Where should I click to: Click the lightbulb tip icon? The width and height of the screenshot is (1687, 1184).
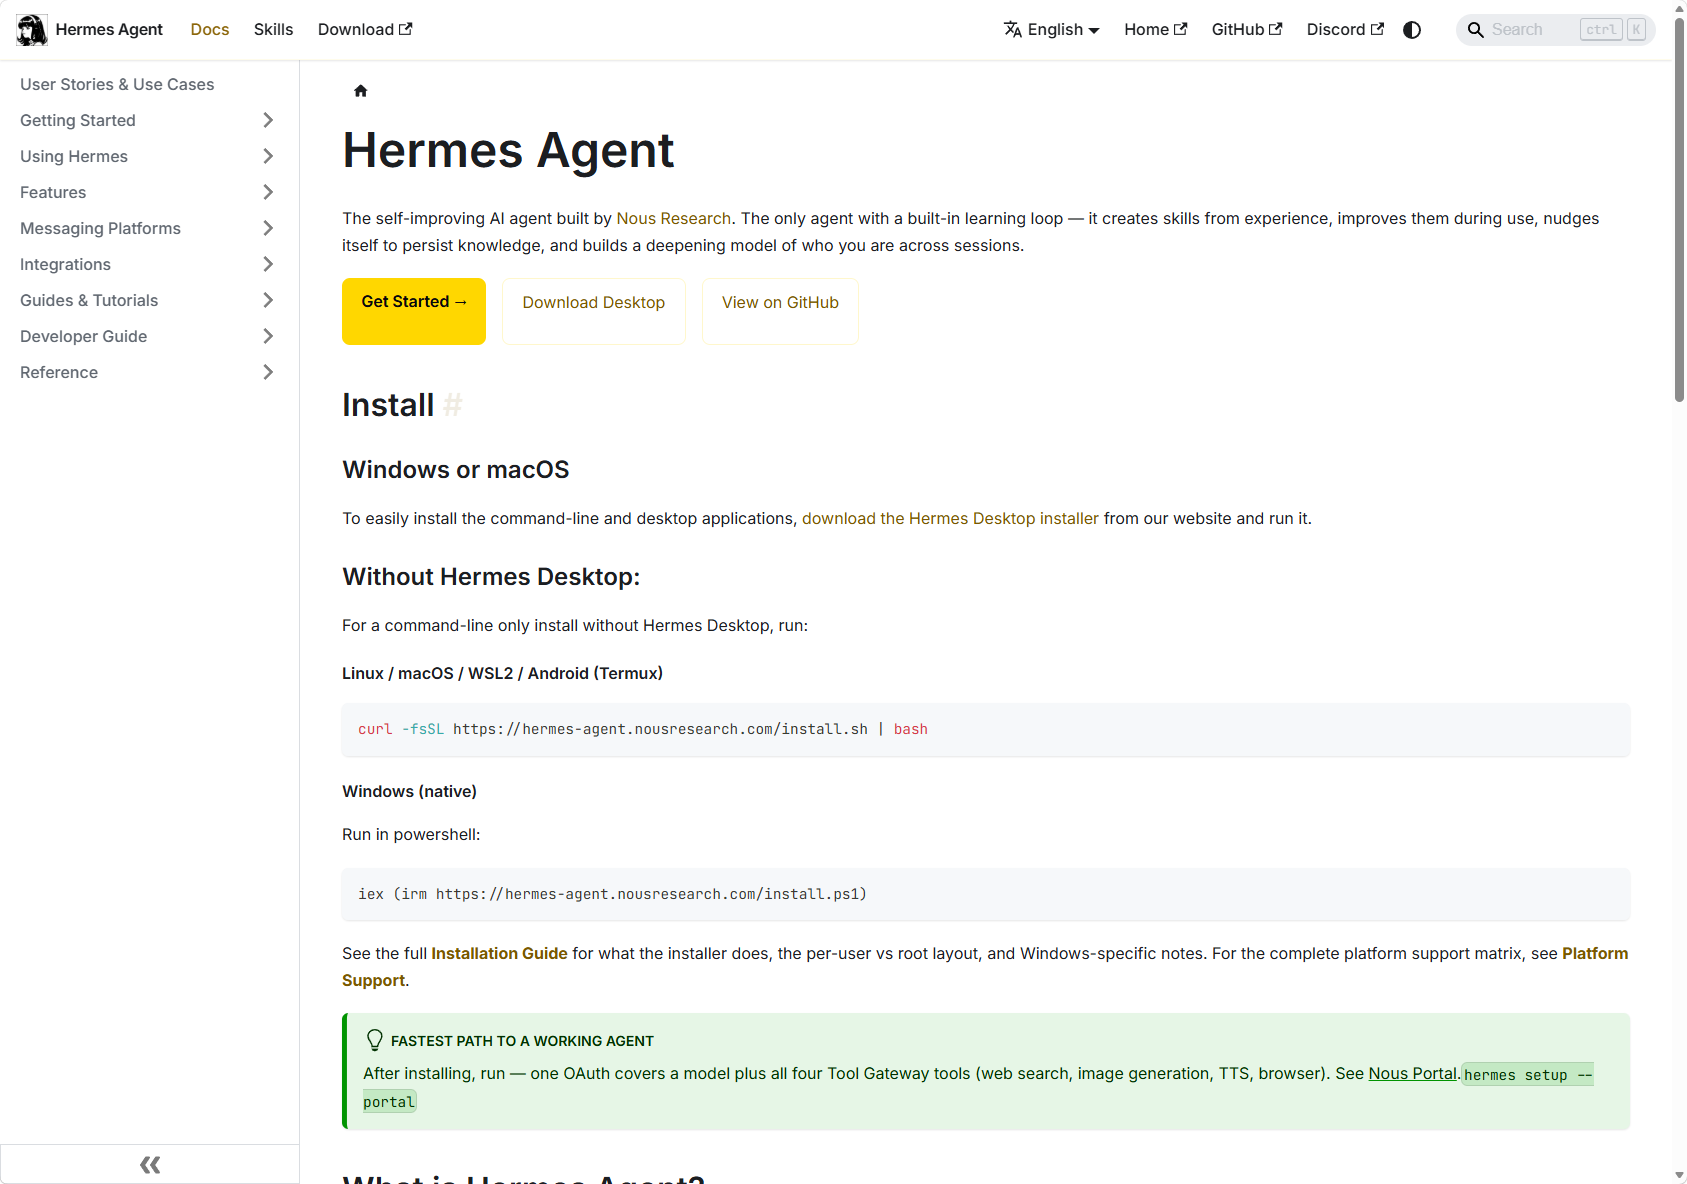pyautogui.click(x=375, y=1040)
